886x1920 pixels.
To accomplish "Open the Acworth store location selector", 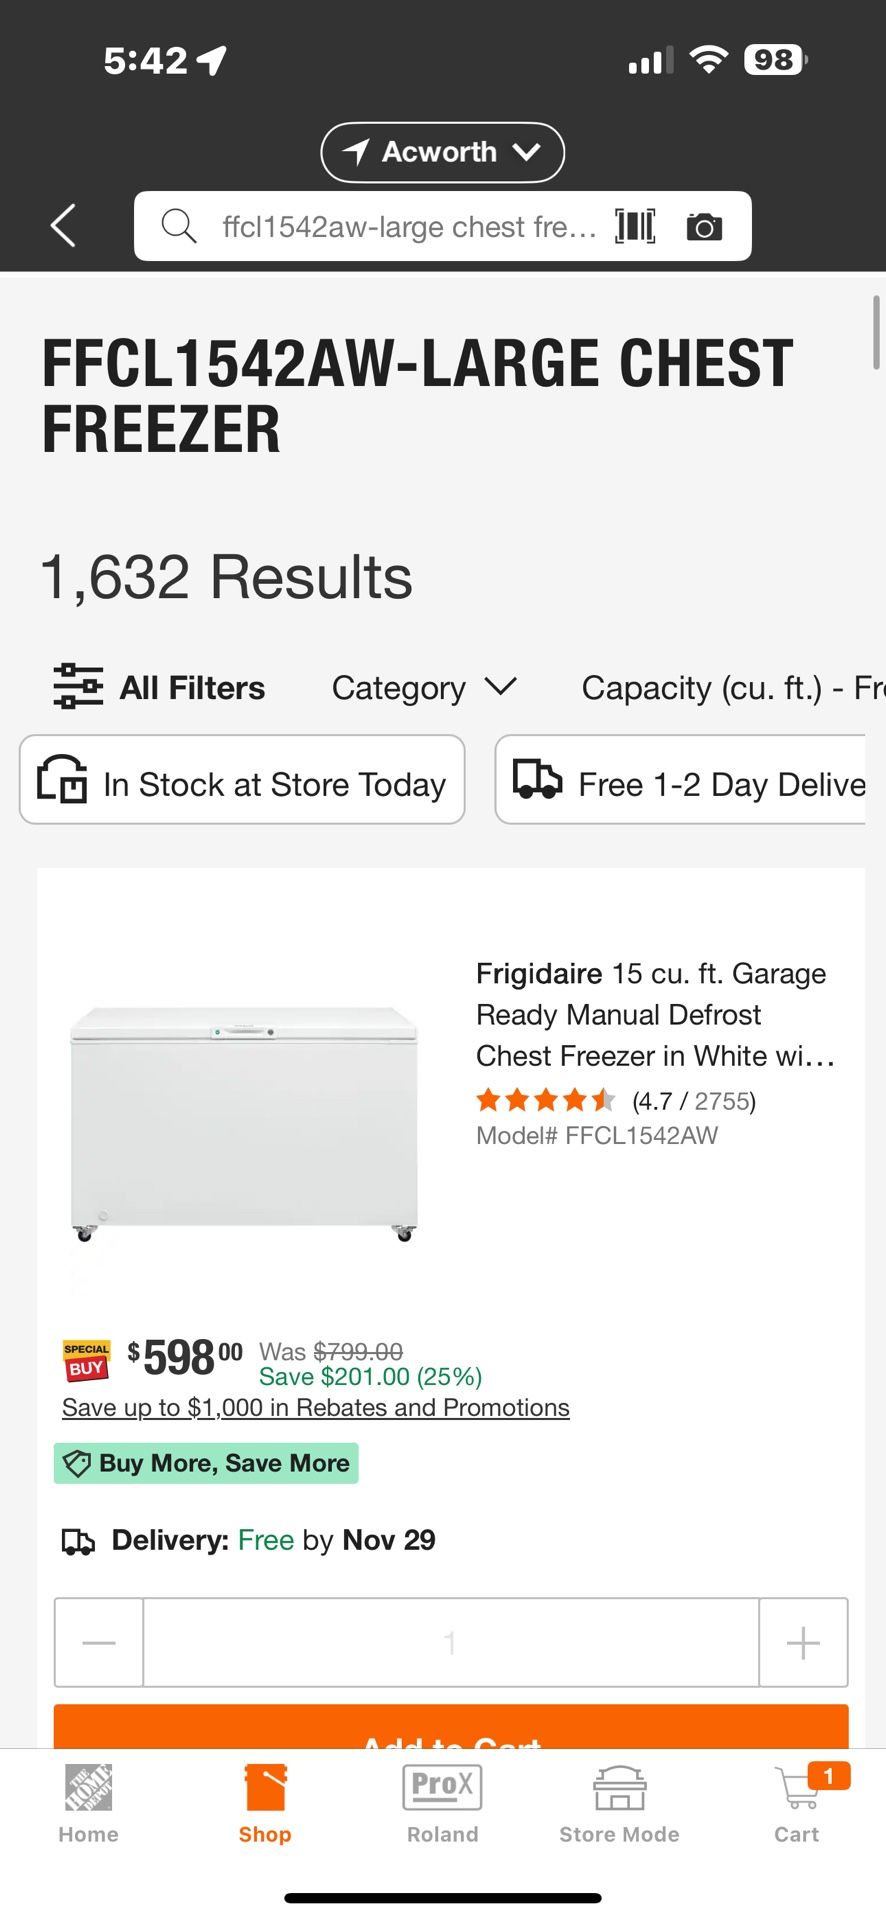I will 442,152.
